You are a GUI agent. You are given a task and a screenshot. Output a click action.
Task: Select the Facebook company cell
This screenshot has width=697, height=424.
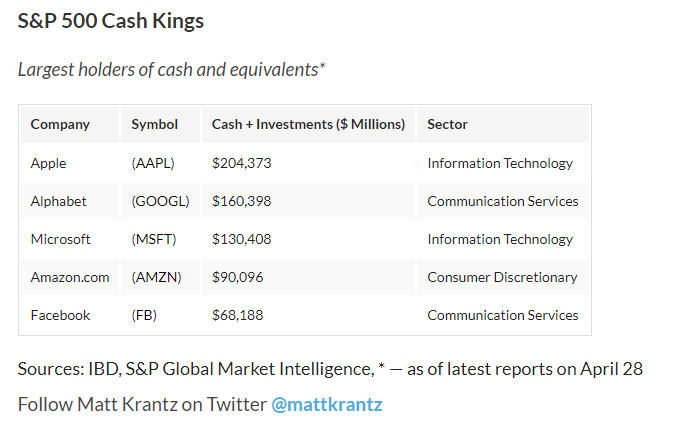click(x=60, y=315)
